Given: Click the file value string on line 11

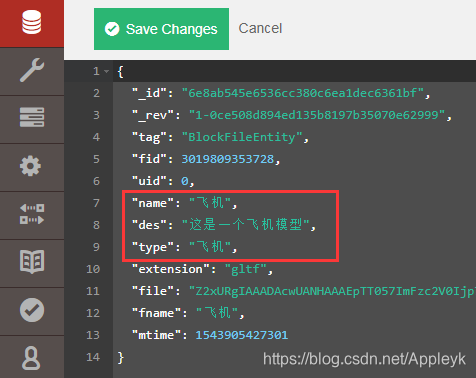Looking at the screenshot, I should 332,291.
